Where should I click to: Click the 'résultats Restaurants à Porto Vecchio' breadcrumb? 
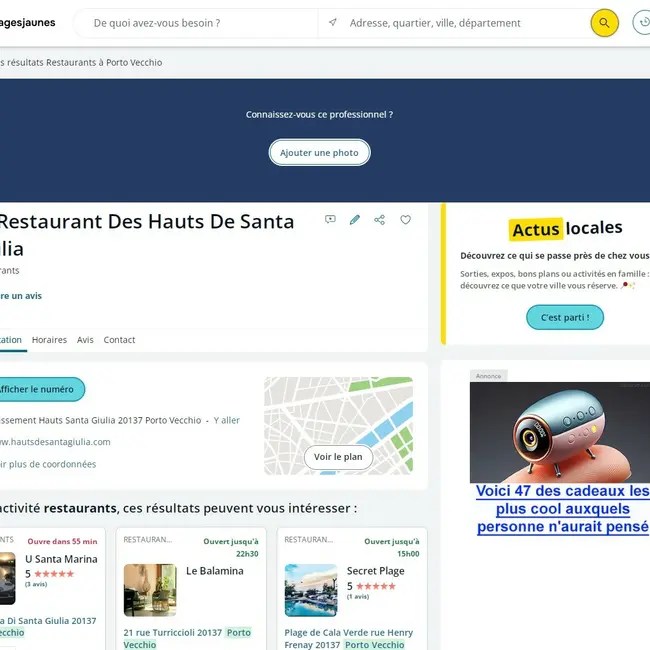(x=81, y=63)
